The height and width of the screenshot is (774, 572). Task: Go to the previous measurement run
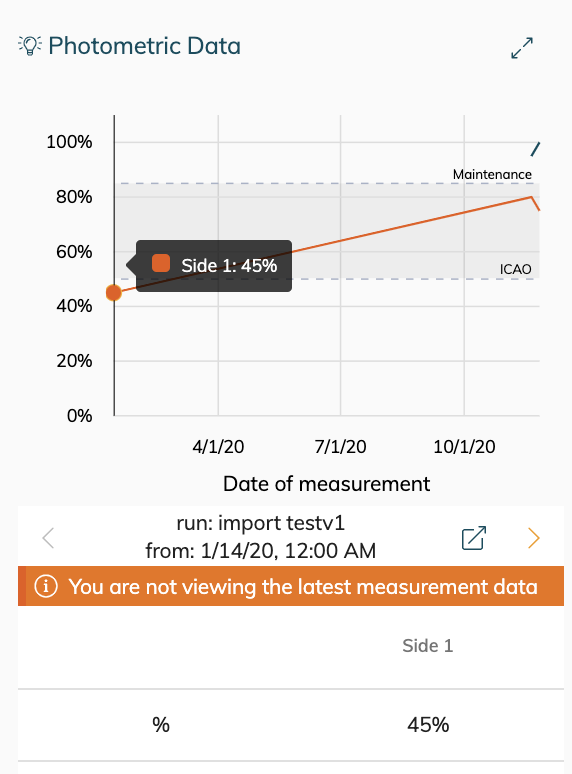pyautogui.click(x=48, y=538)
